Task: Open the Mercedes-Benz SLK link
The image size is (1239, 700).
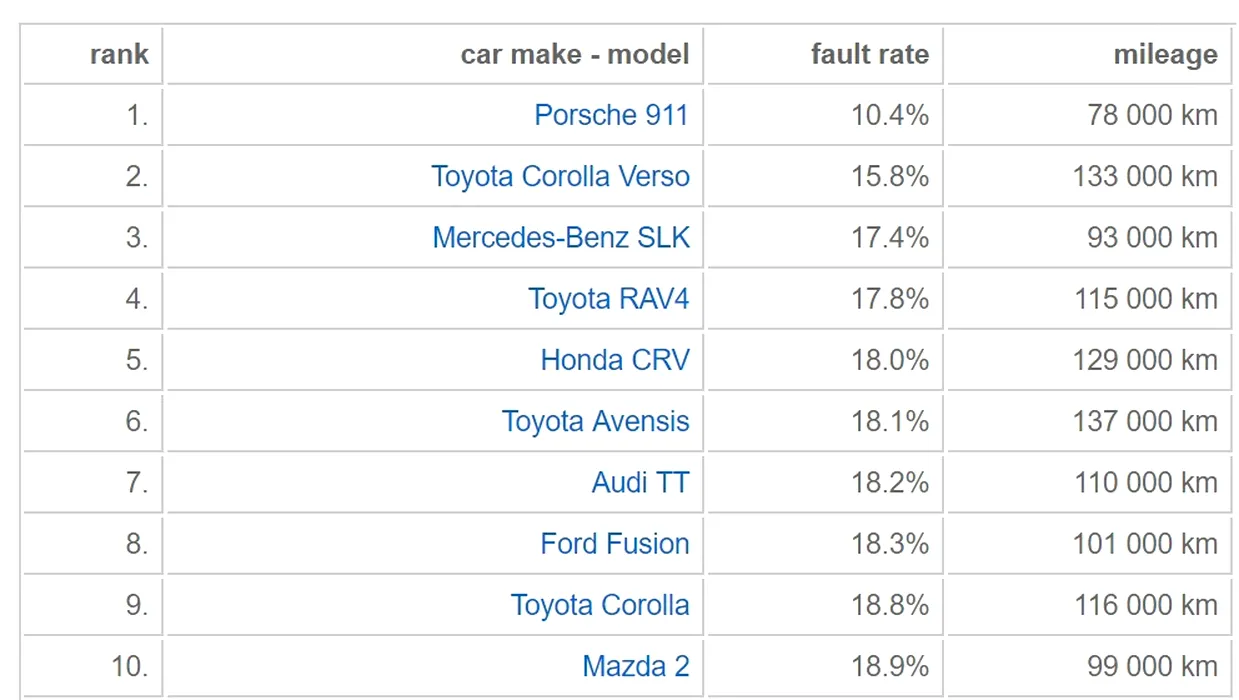Action: [x=561, y=237]
